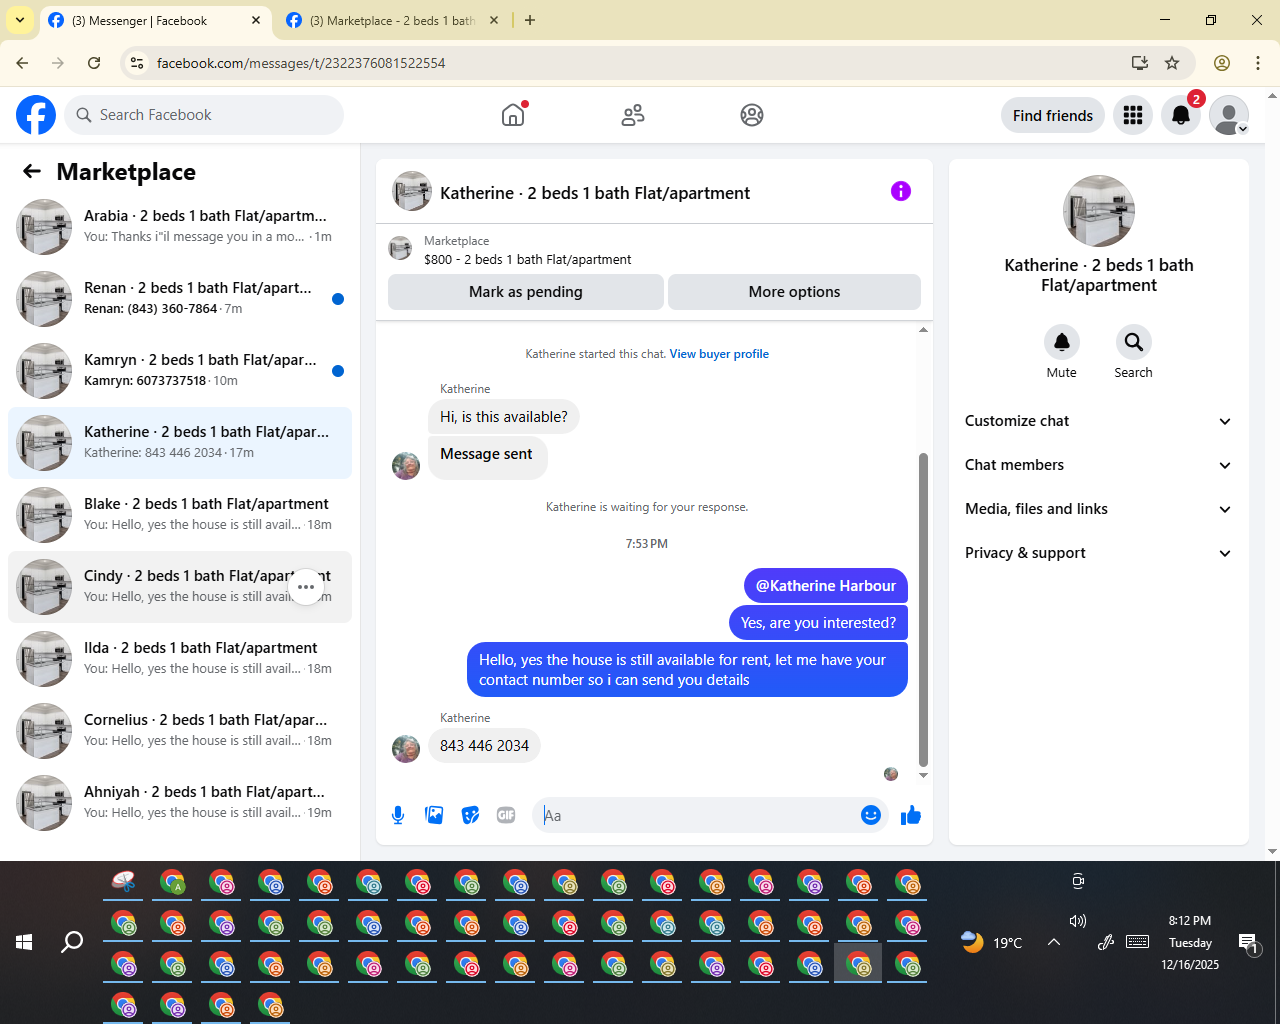Open volume control in system tray
The height and width of the screenshot is (1024, 1280).
pyautogui.click(x=1077, y=921)
